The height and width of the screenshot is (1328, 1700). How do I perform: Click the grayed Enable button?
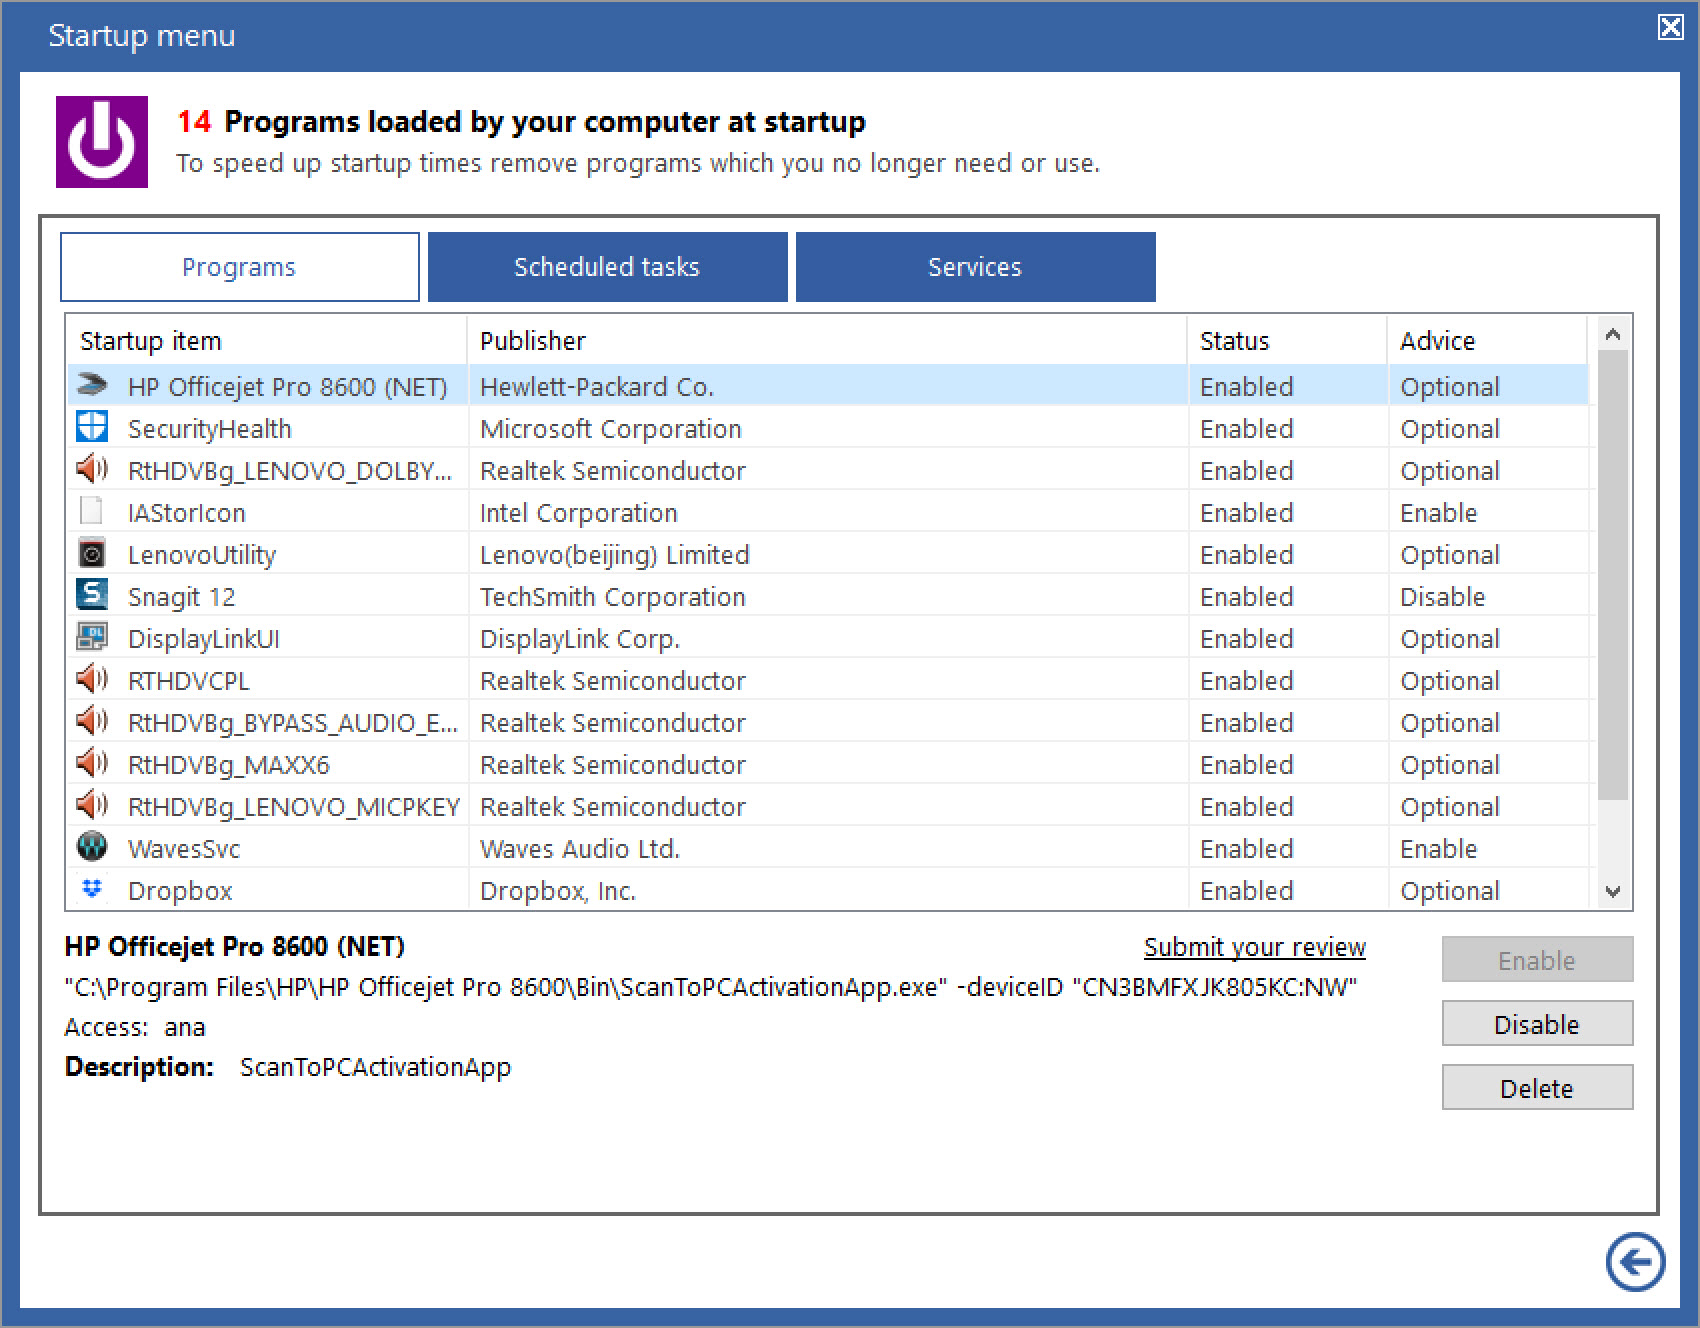pyautogui.click(x=1537, y=960)
